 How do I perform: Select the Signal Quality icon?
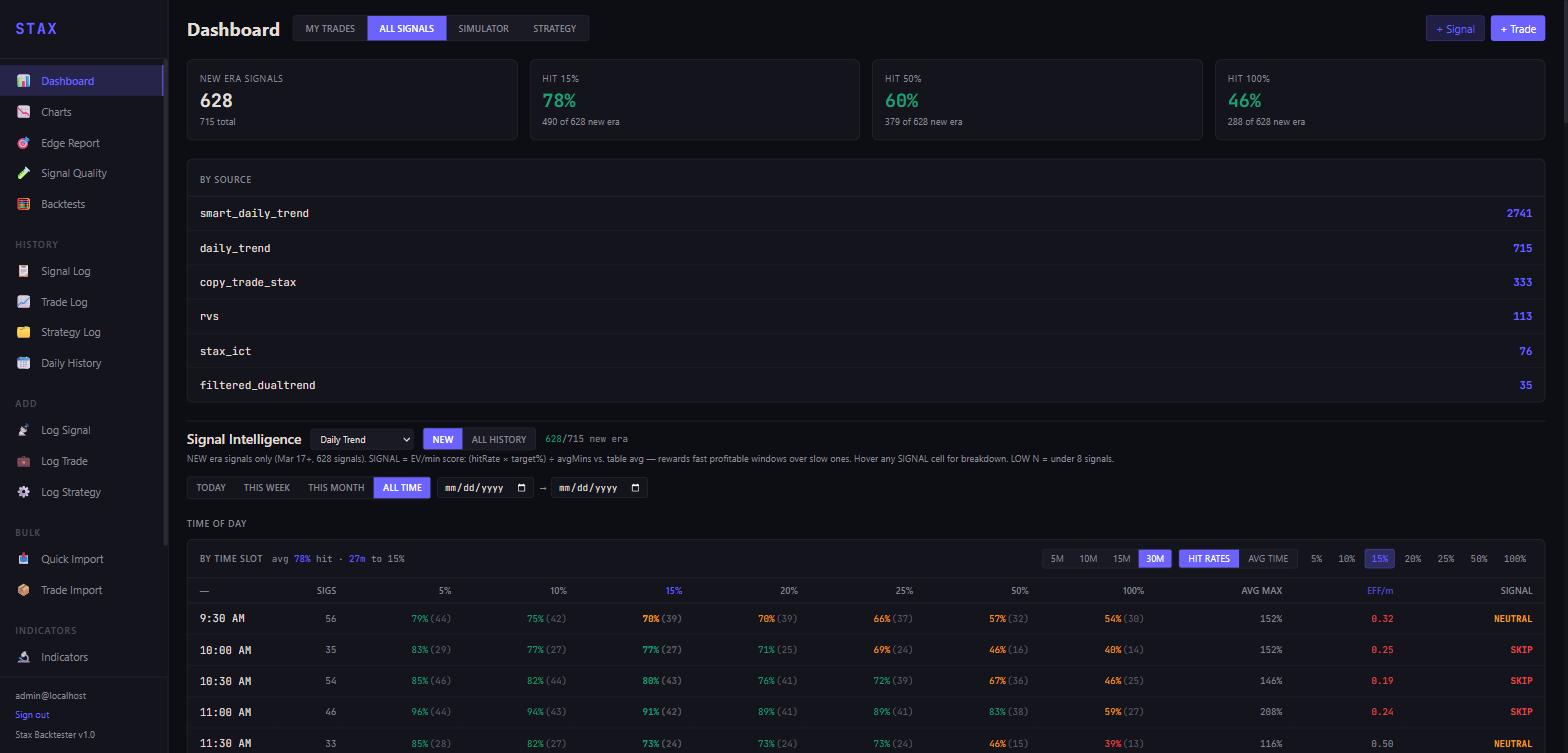click(23, 173)
